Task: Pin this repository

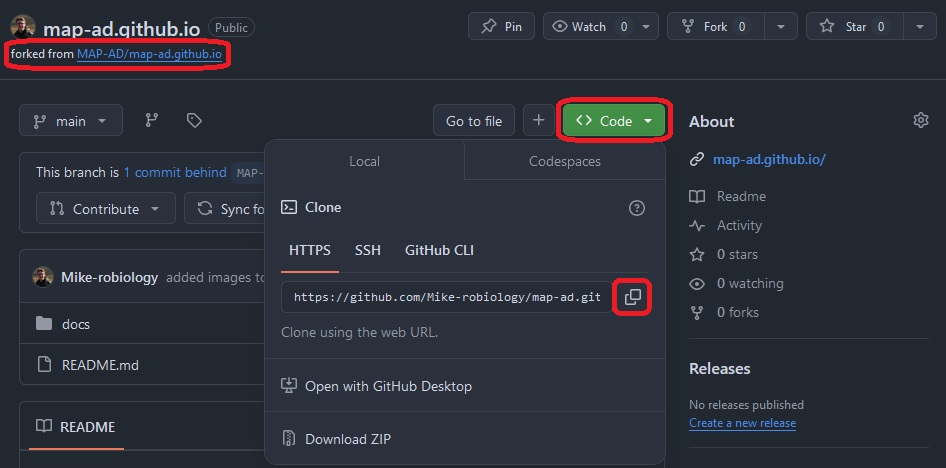Action: [501, 27]
